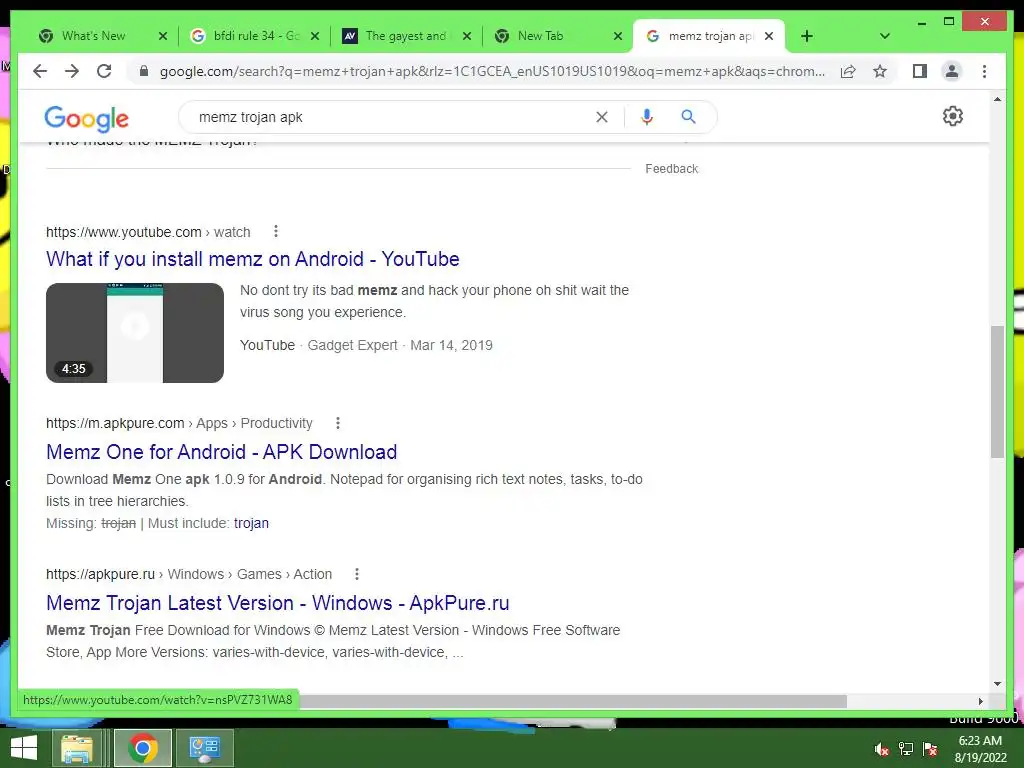Click the muted volume tray icon
Screen dimensions: 1024x768
pos(881,749)
